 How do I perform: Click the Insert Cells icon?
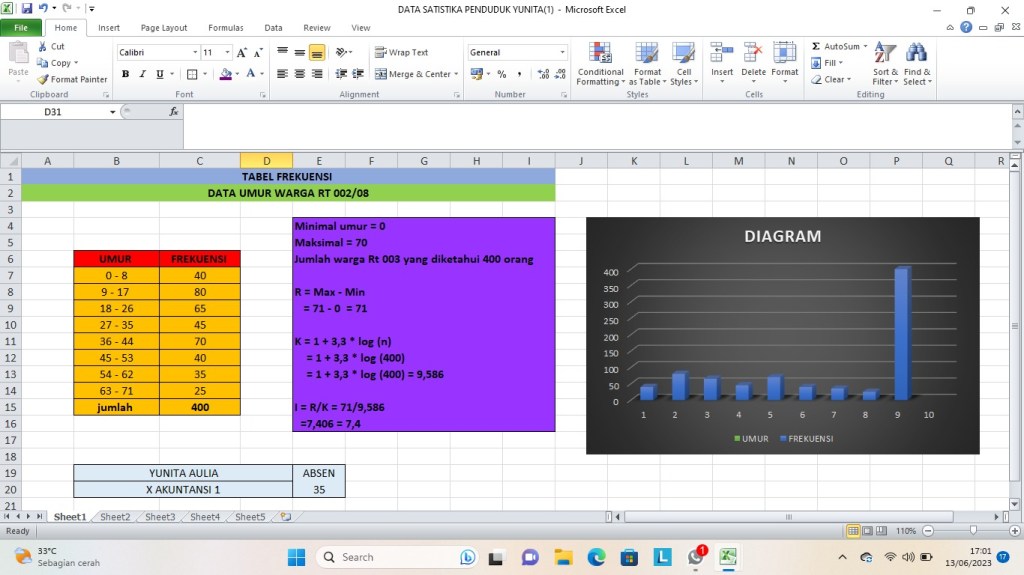721,54
